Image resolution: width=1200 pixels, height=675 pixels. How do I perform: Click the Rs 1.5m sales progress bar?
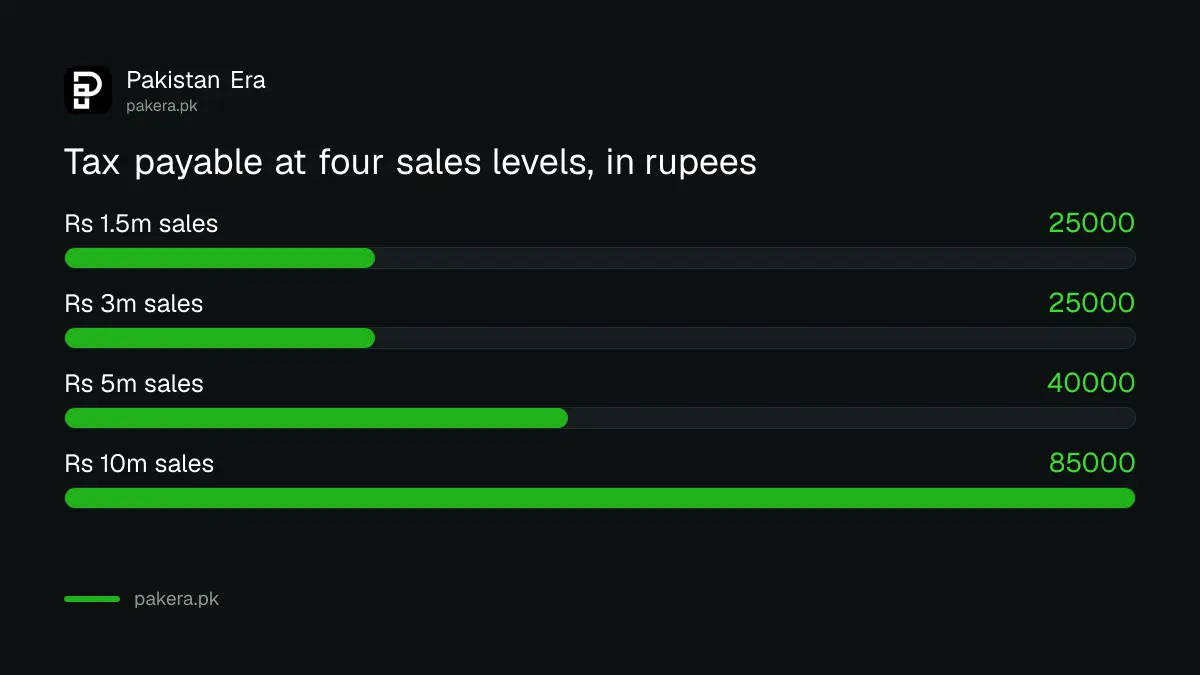600,258
